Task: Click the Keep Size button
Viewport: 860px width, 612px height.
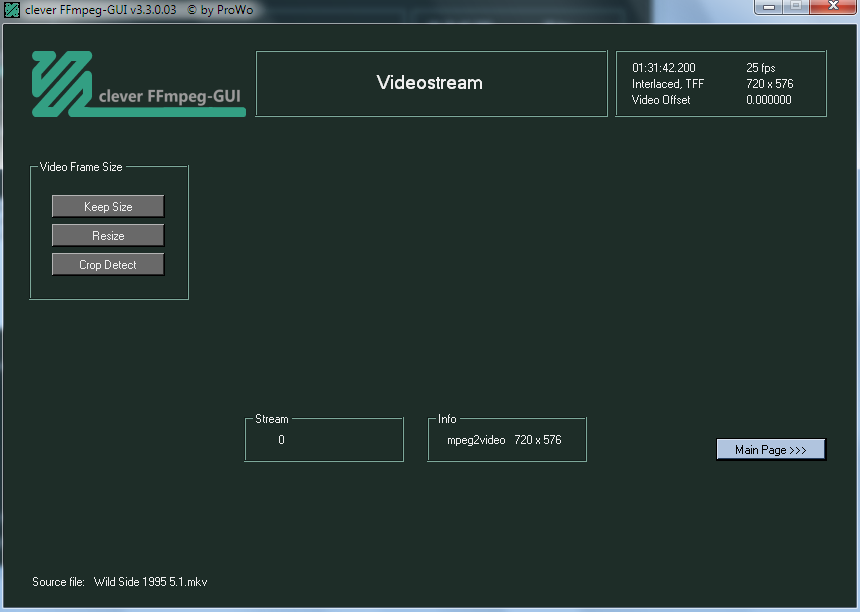Action: tap(108, 206)
